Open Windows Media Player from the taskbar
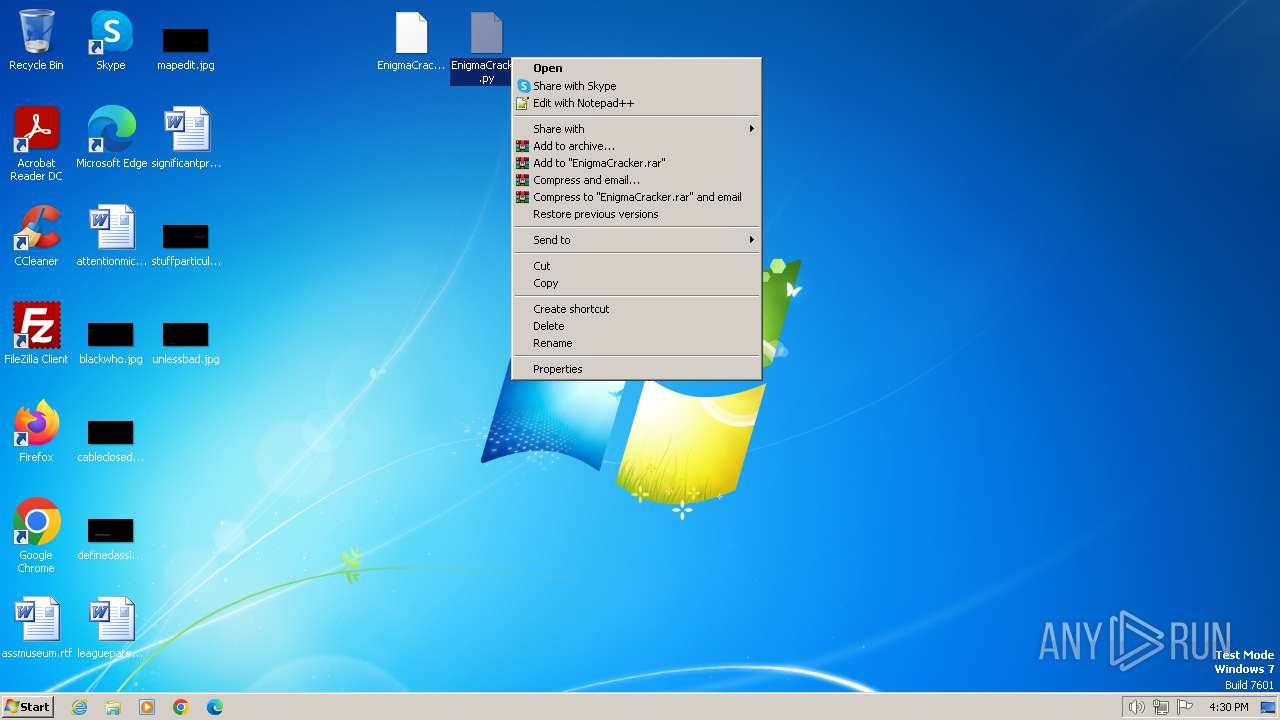The image size is (1280, 720). (147, 707)
